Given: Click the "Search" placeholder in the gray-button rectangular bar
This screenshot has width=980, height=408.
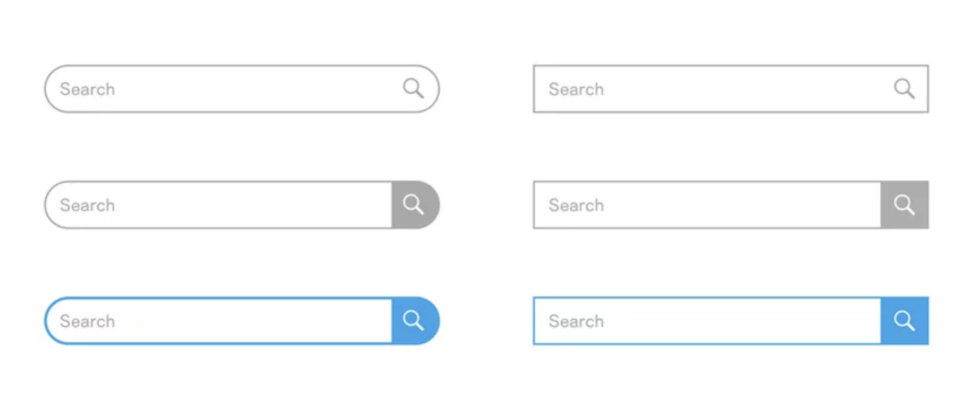Looking at the screenshot, I should pos(576,205).
